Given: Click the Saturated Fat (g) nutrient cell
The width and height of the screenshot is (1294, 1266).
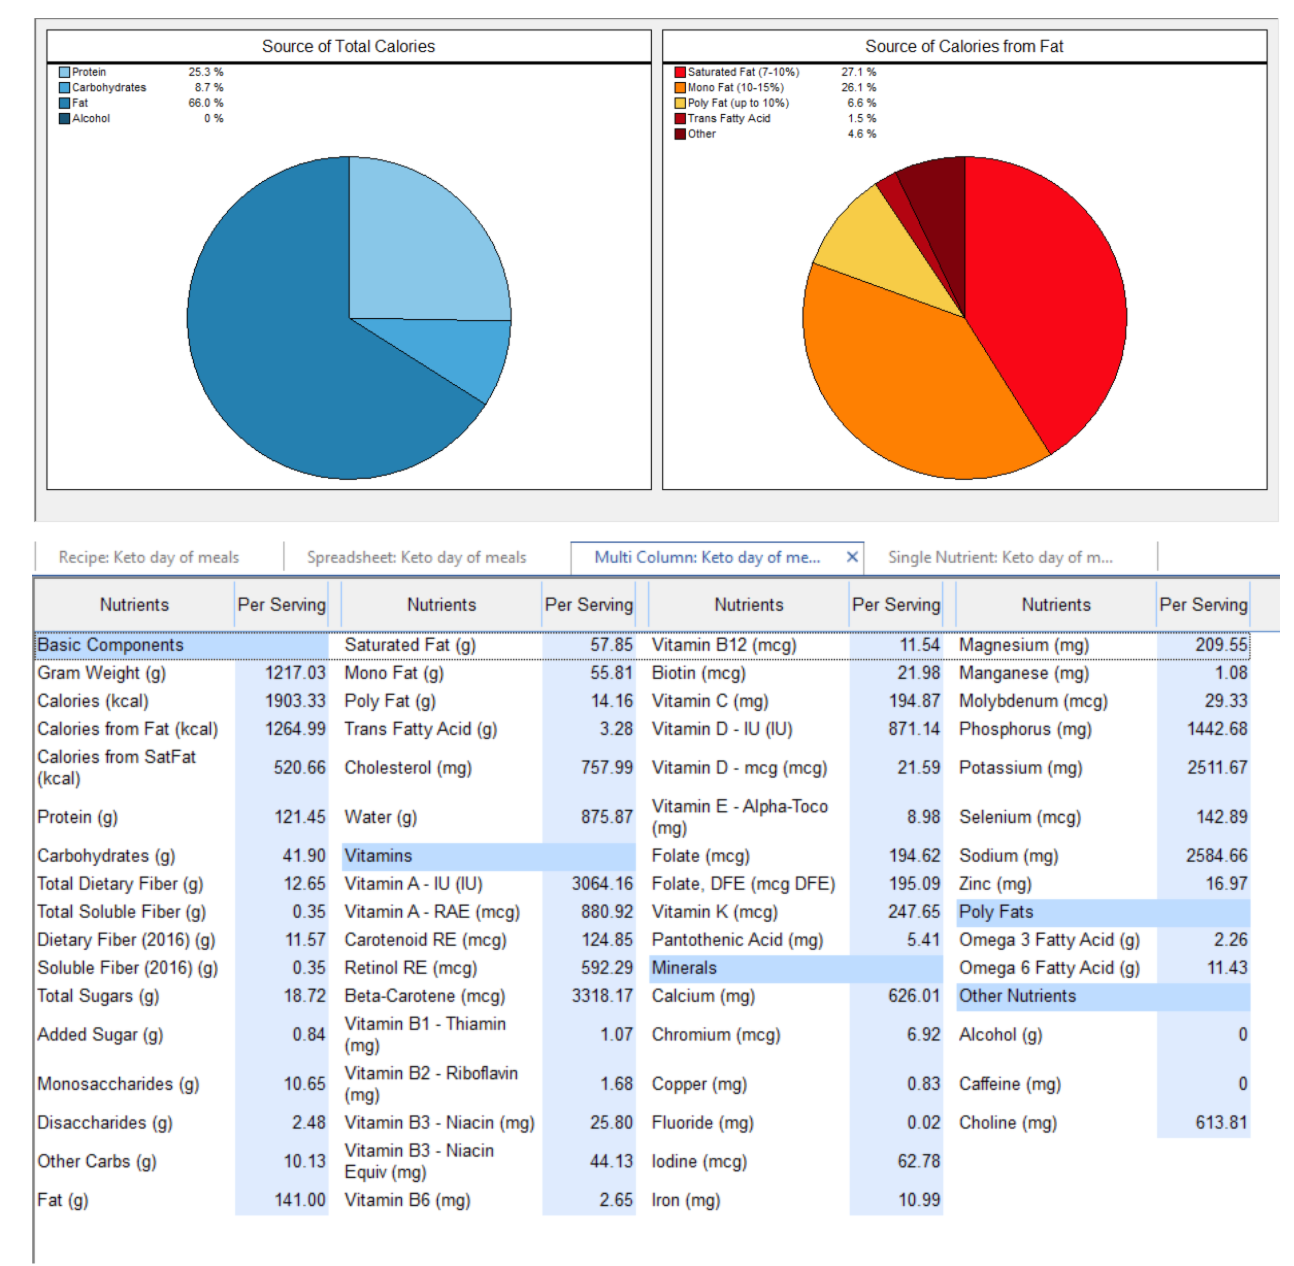Looking at the screenshot, I should [x=410, y=645].
